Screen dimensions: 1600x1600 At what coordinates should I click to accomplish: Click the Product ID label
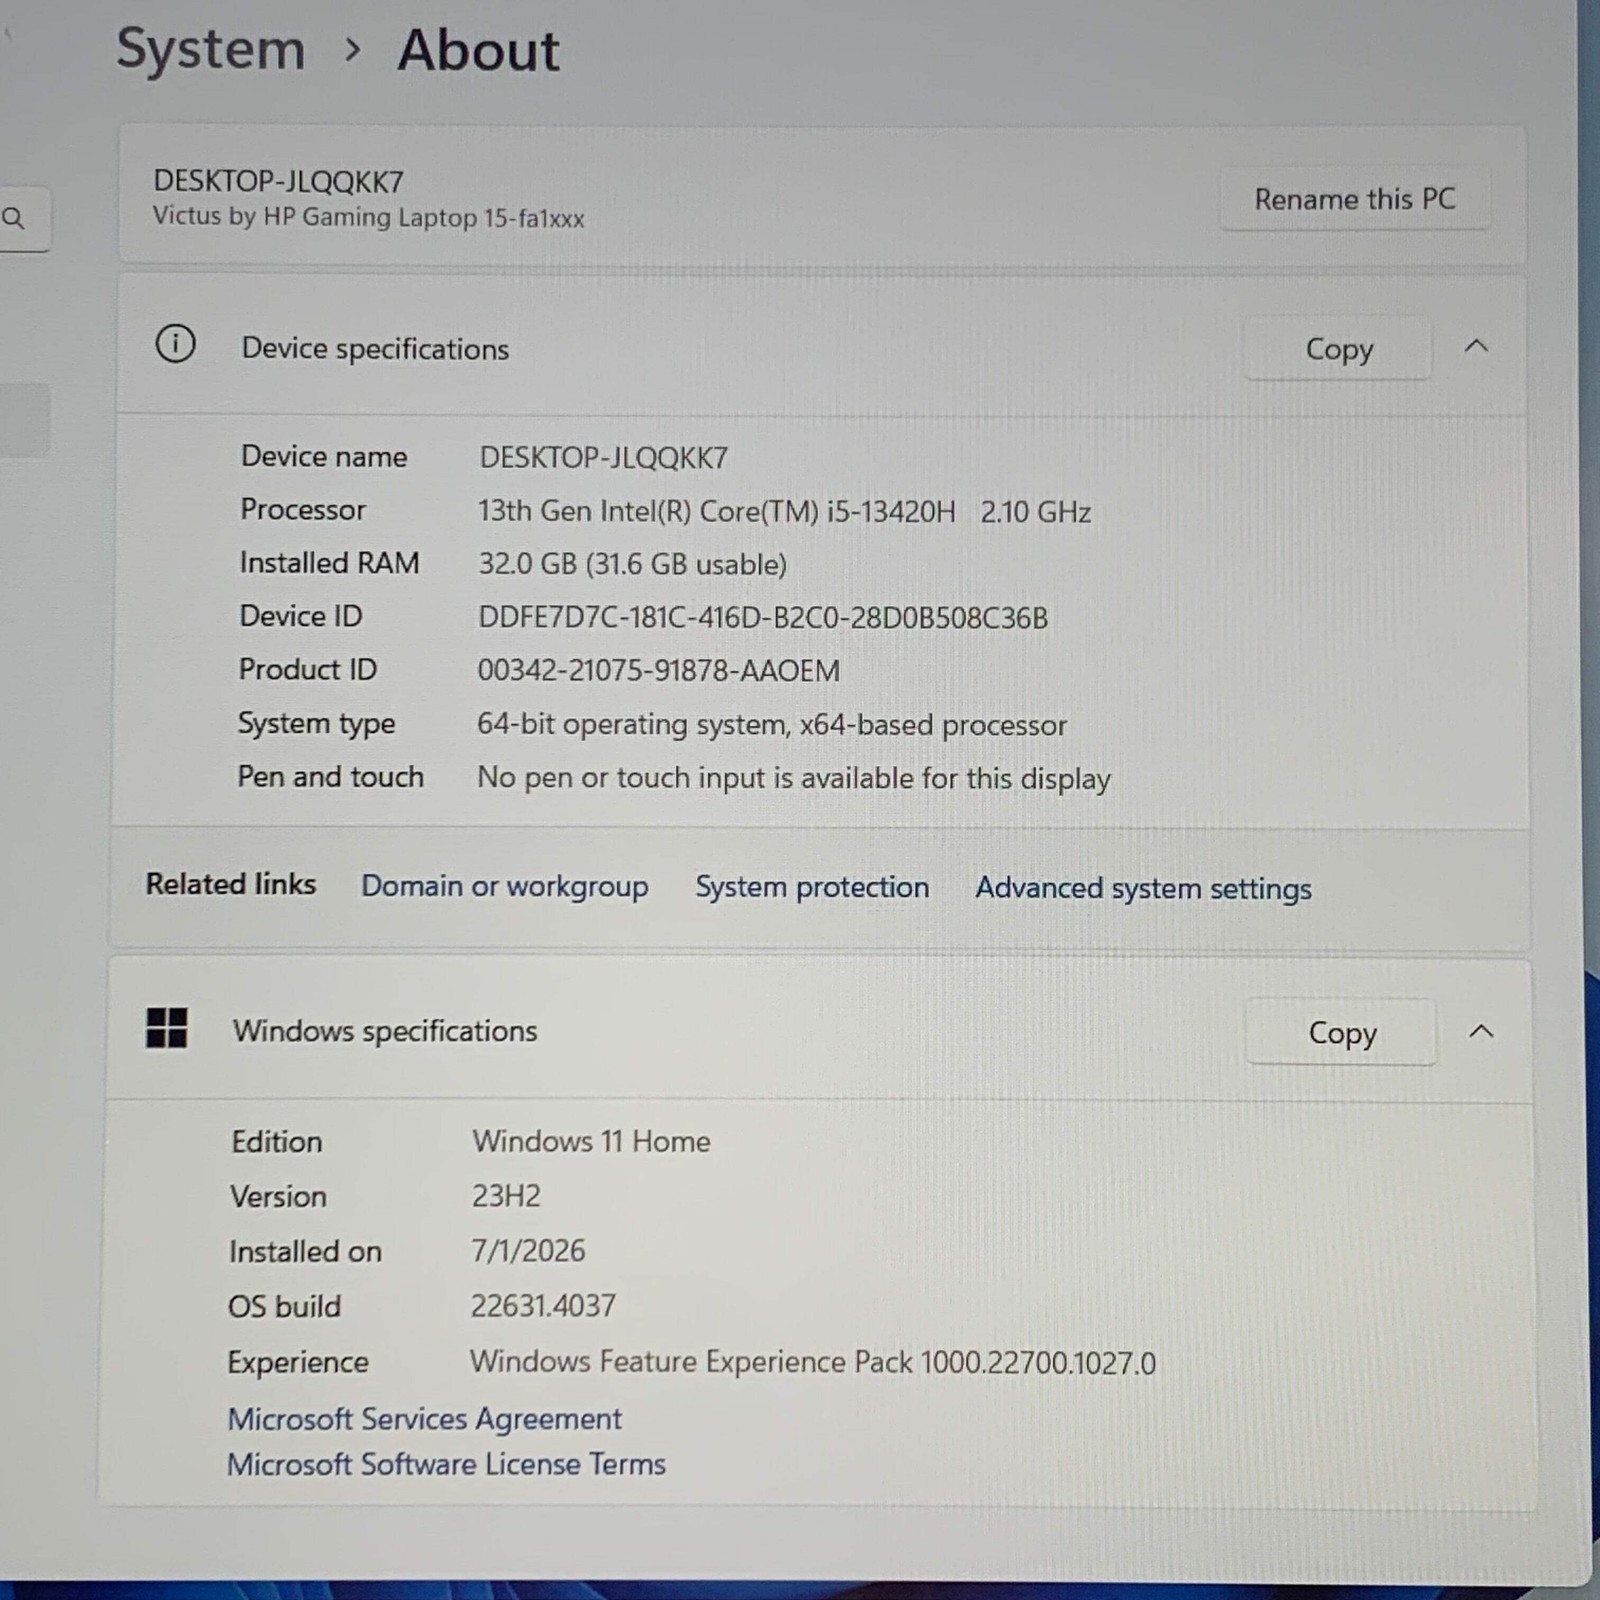pyautogui.click(x=307, y=669)
